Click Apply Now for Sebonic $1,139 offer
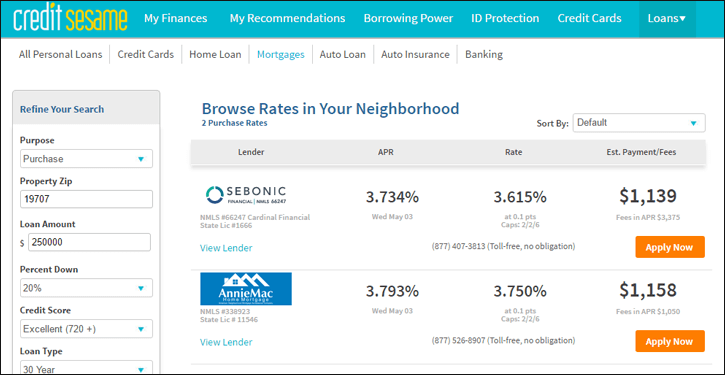 pos(670,247)
